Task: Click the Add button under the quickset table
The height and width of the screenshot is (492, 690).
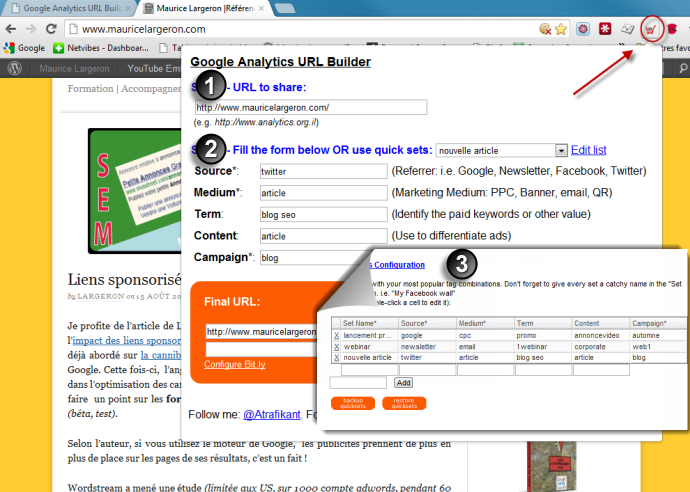Action: tap(404, 382)
